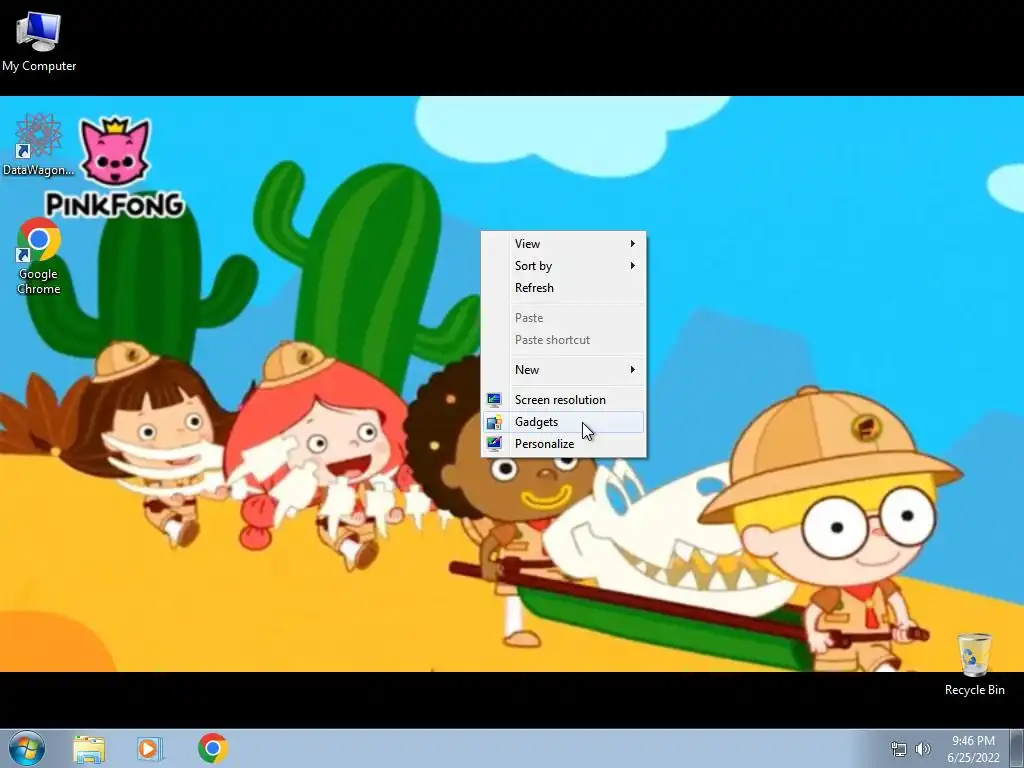Open Windows Explorer from the taskbar
Viewport: 1024px width, 768px height.
click(89, 749)
